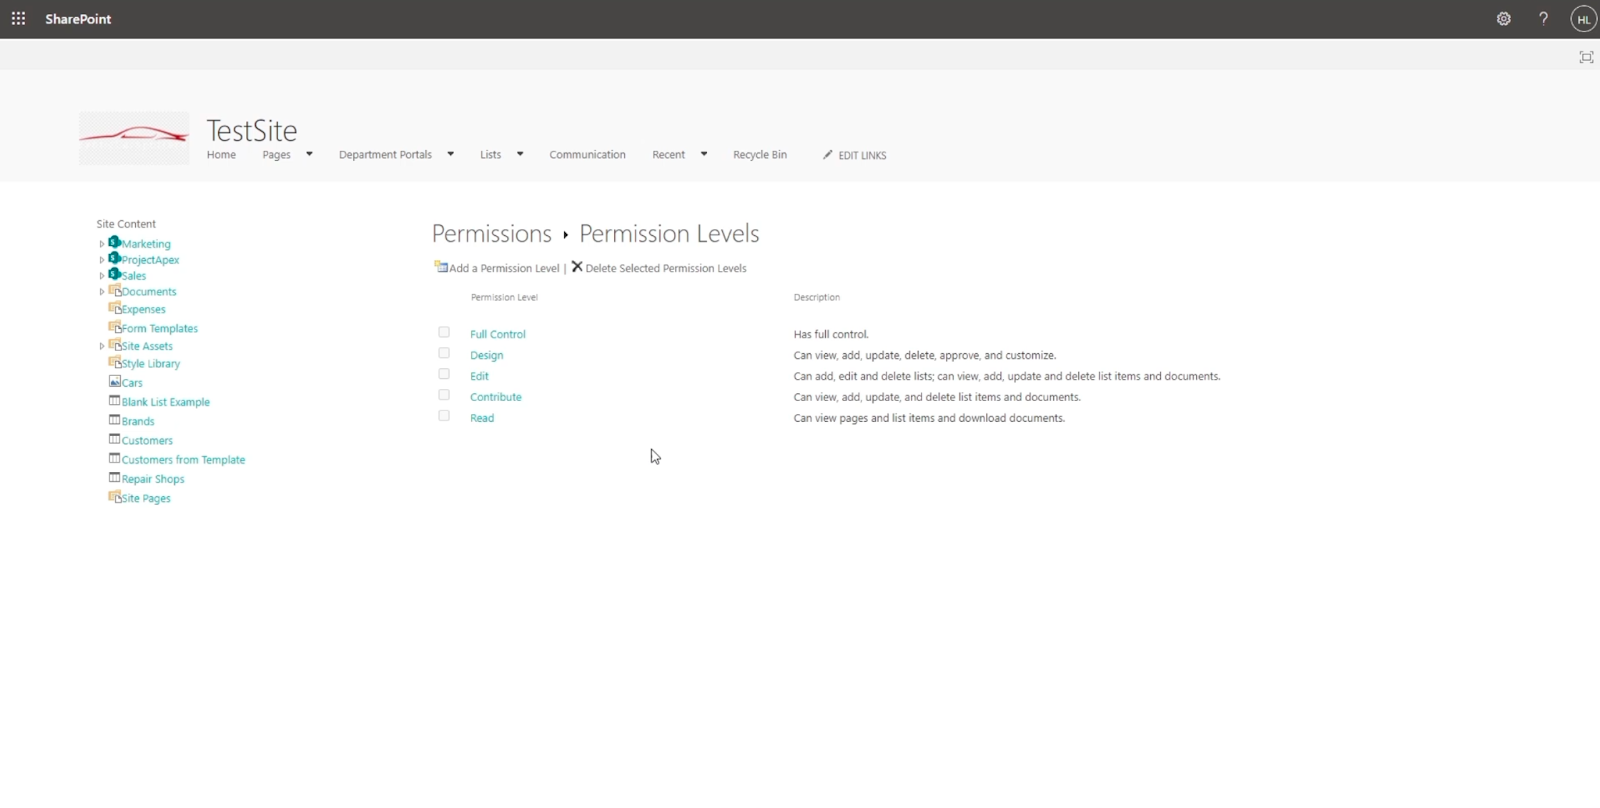Click the Cars picture library icon
Viewport: 1600px width, 808px height.
point(114,382)
